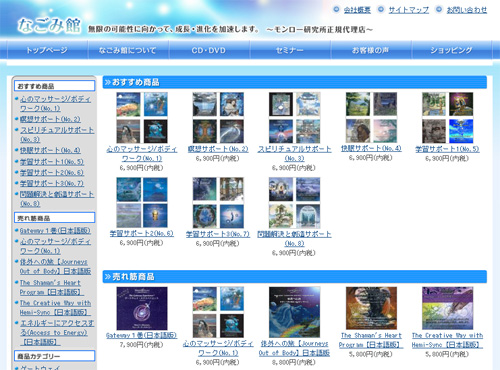The image size is (500, 370).
Task: Open sidebar link Gateway 1巻(日本語版)
Action: [55, 231]
